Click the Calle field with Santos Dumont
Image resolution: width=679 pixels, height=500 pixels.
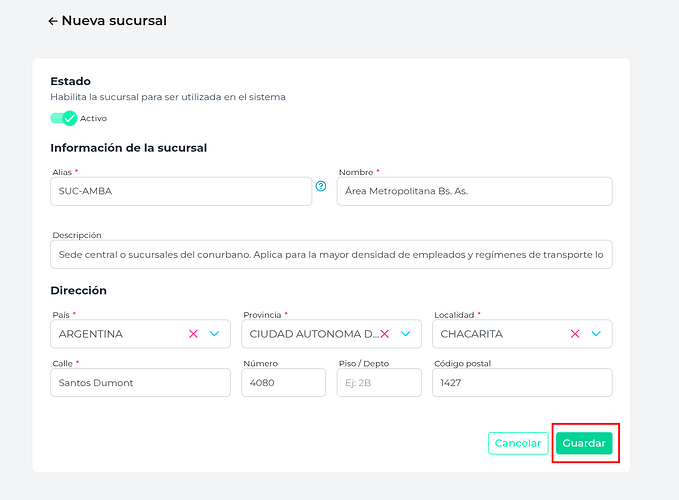[x=140, y=383]
